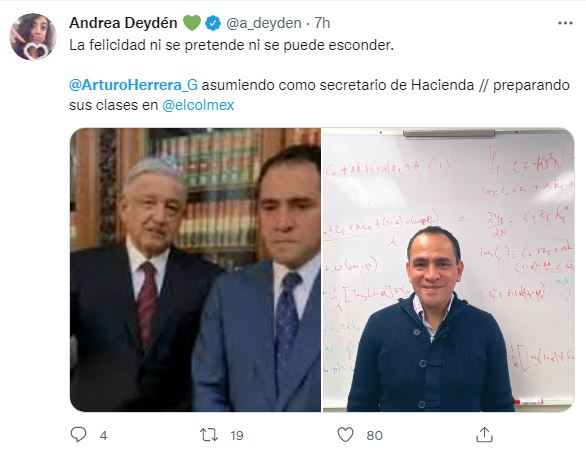The image size is (586, 454).
Task: Click the reply count 4
Action: (x=104, y=436)
